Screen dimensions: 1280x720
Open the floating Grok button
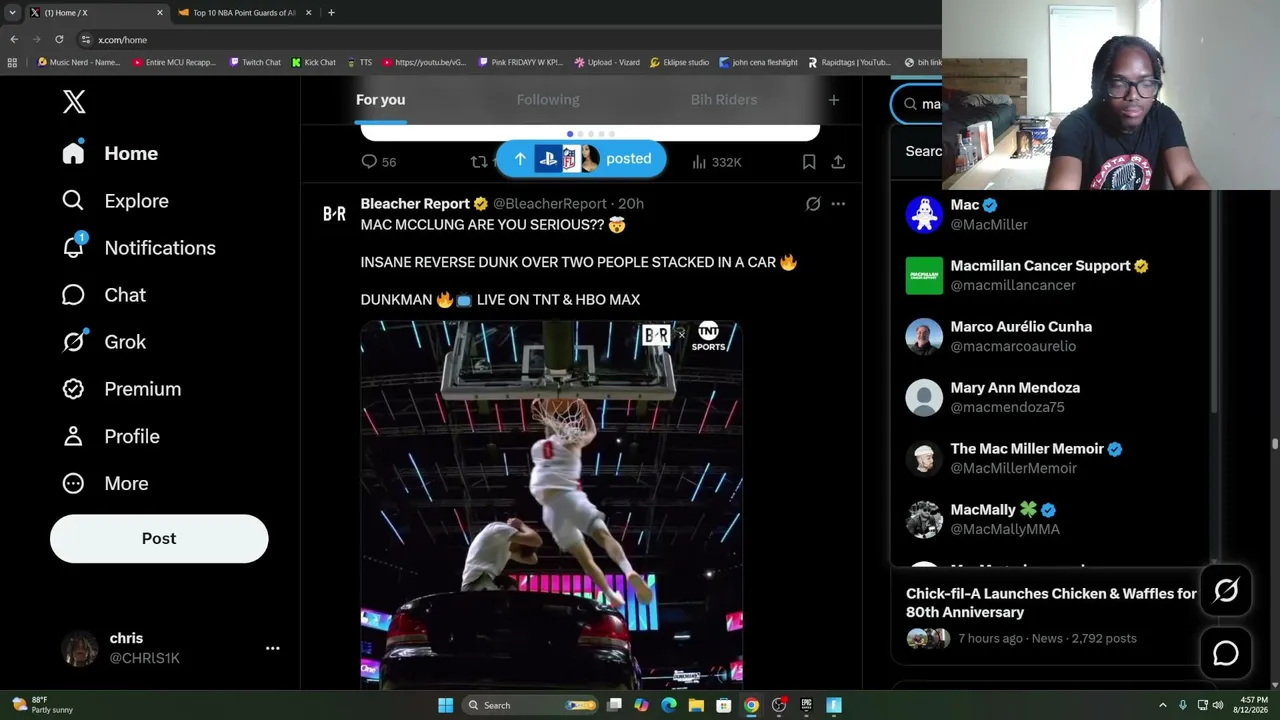pyautogui.click(x=1226, y=591)
